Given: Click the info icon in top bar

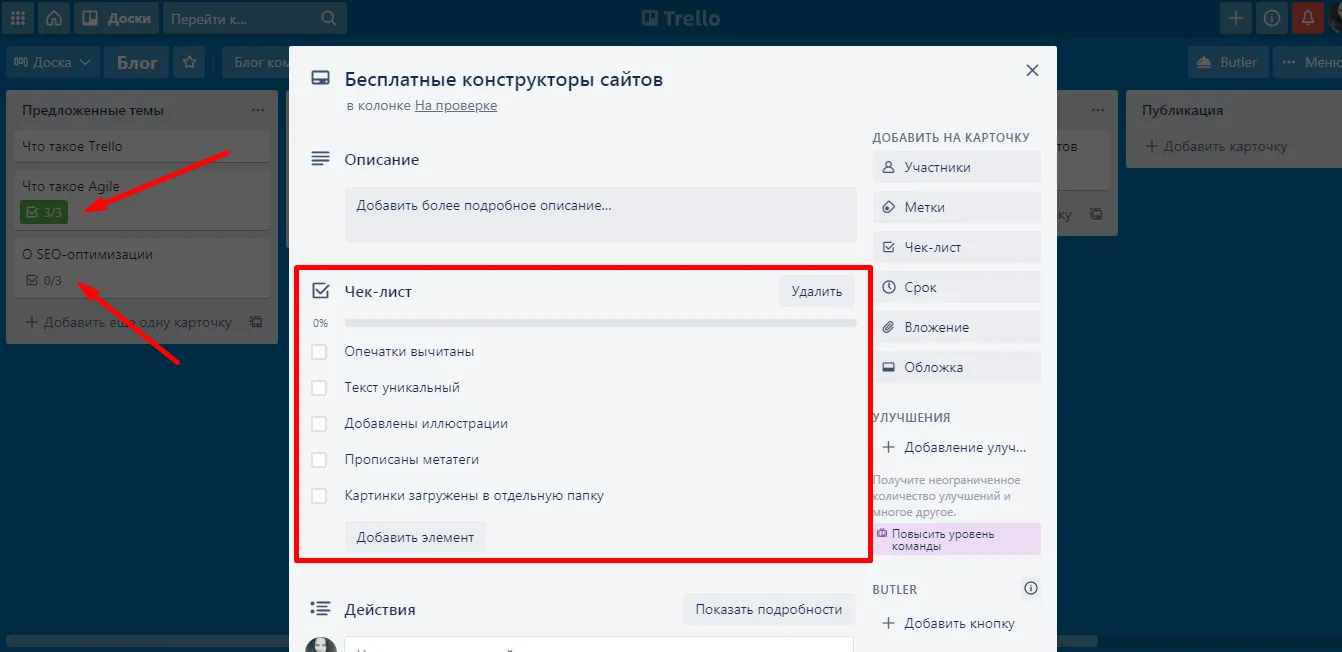Looking at the screenshot, I should [x=1272, y=18].
